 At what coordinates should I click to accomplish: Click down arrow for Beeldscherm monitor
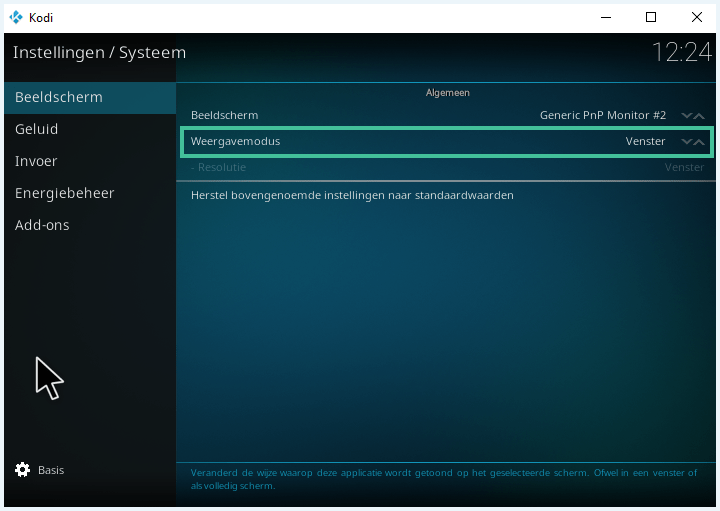pyautogui.click(x=686, y=116)
